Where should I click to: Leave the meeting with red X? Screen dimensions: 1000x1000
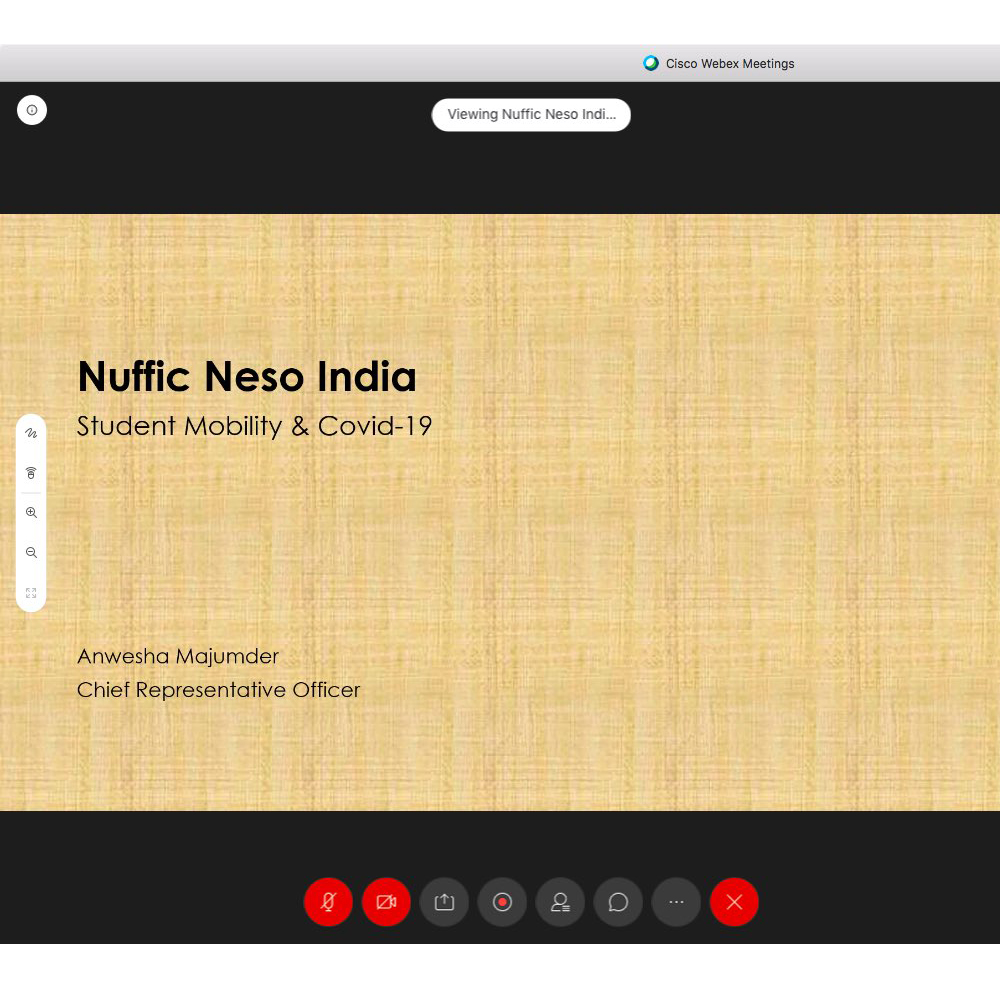pos(734,902)
